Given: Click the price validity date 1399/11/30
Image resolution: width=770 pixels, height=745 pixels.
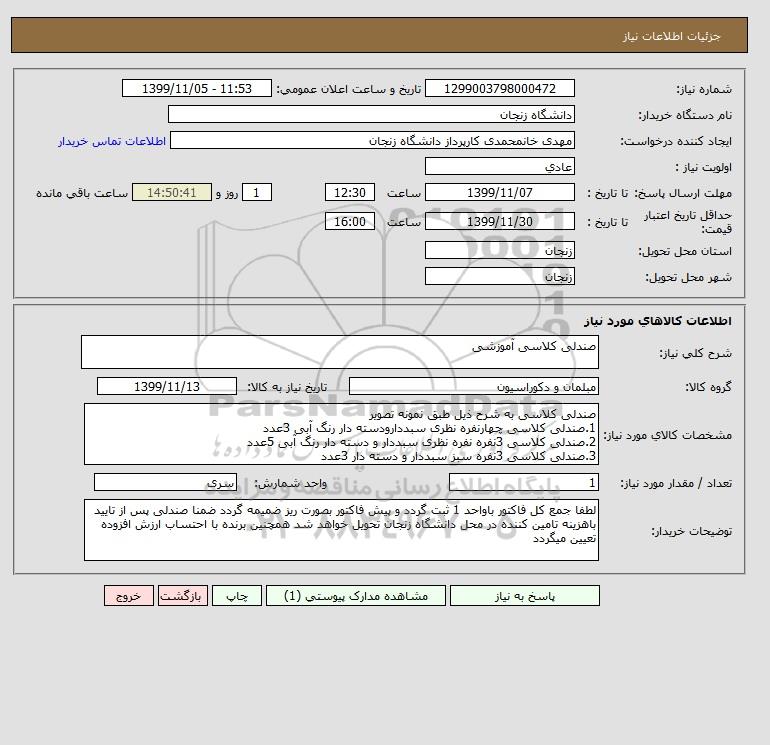Looking at the screenshot, I should pos(499,221).
